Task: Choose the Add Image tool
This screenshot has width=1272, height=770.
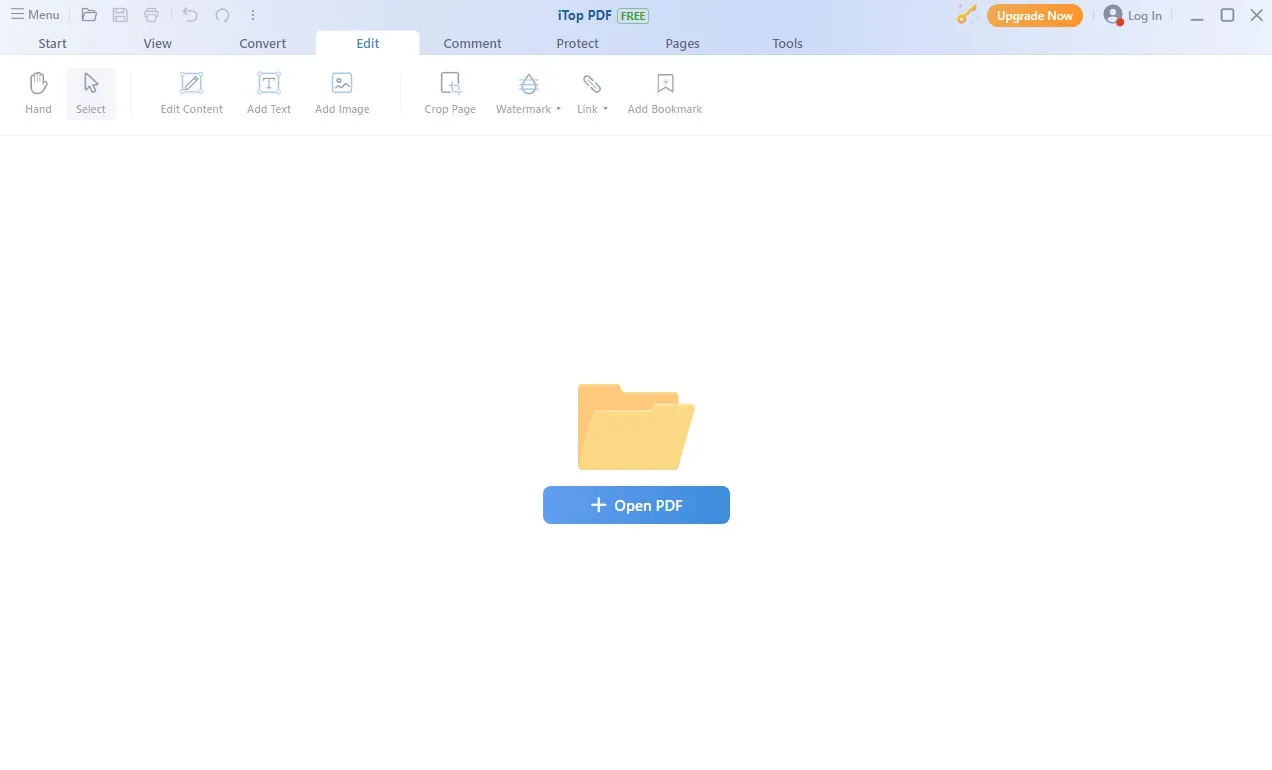Action: tap(342, 94)
